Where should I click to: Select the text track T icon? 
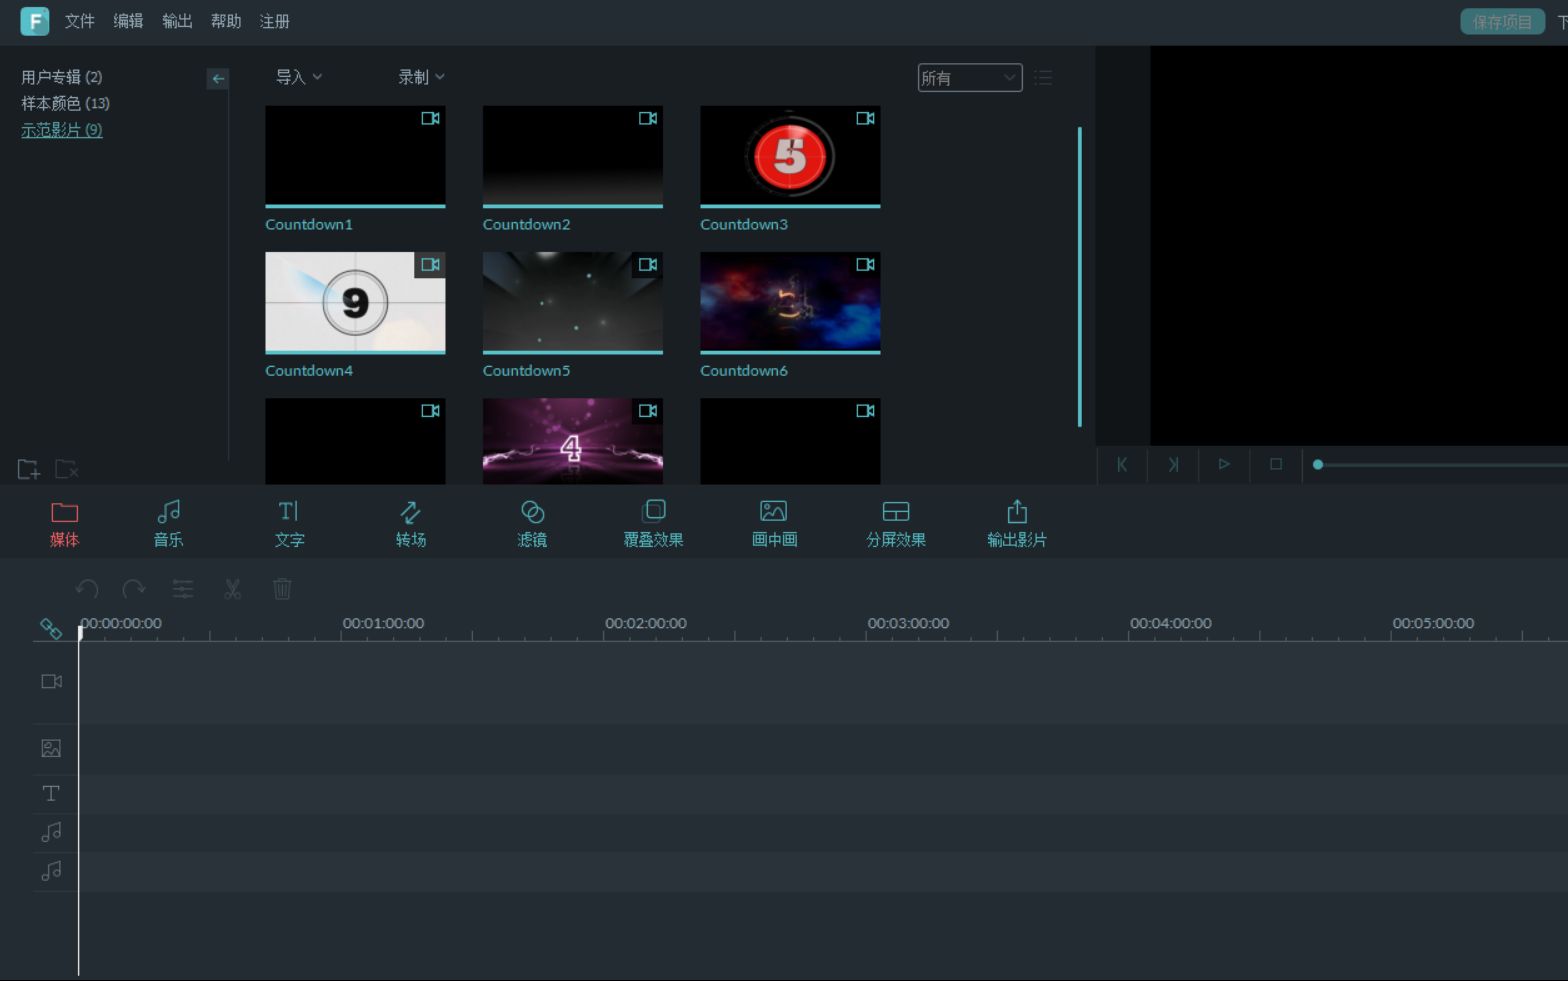51,793
